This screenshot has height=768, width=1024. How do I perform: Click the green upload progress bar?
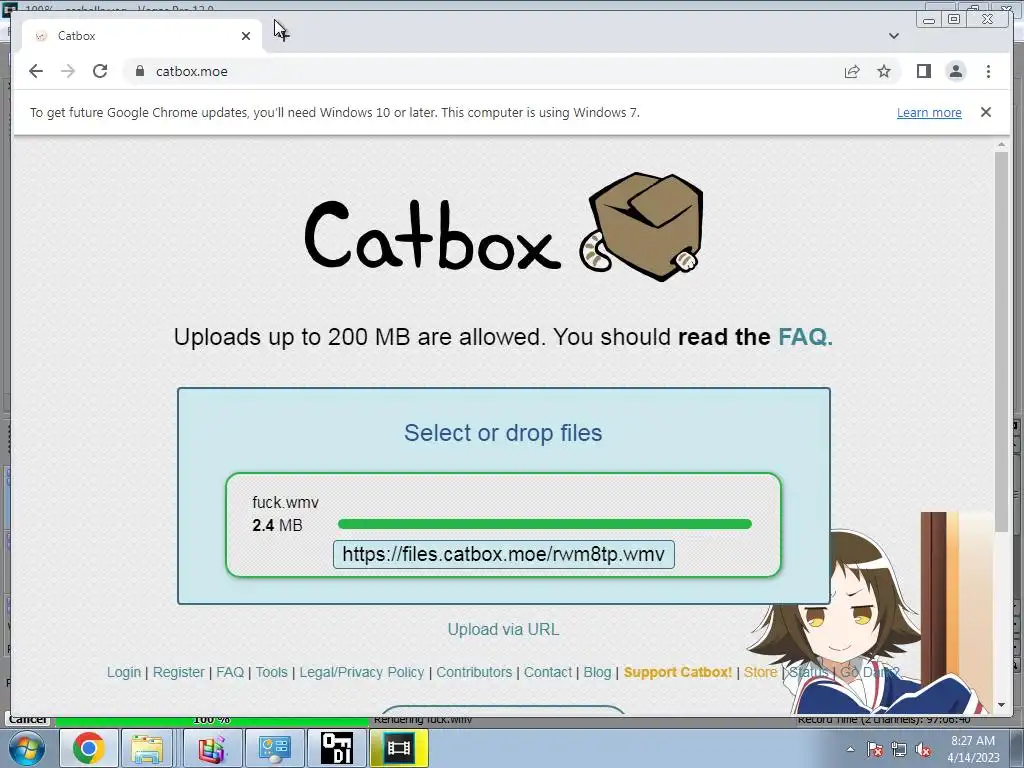pos(545,524)
